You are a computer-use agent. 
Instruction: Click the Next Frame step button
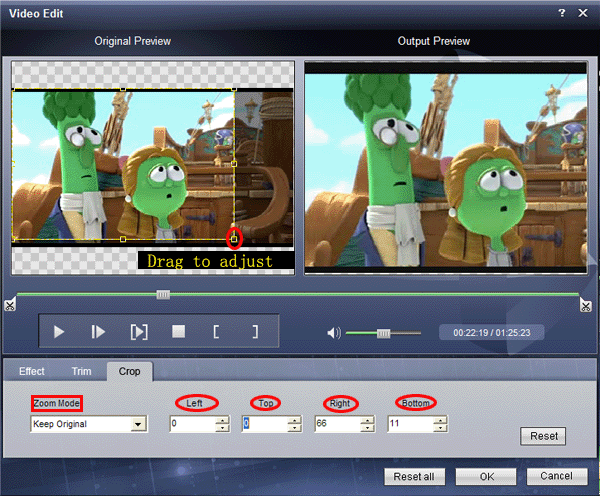coord(98,332)
